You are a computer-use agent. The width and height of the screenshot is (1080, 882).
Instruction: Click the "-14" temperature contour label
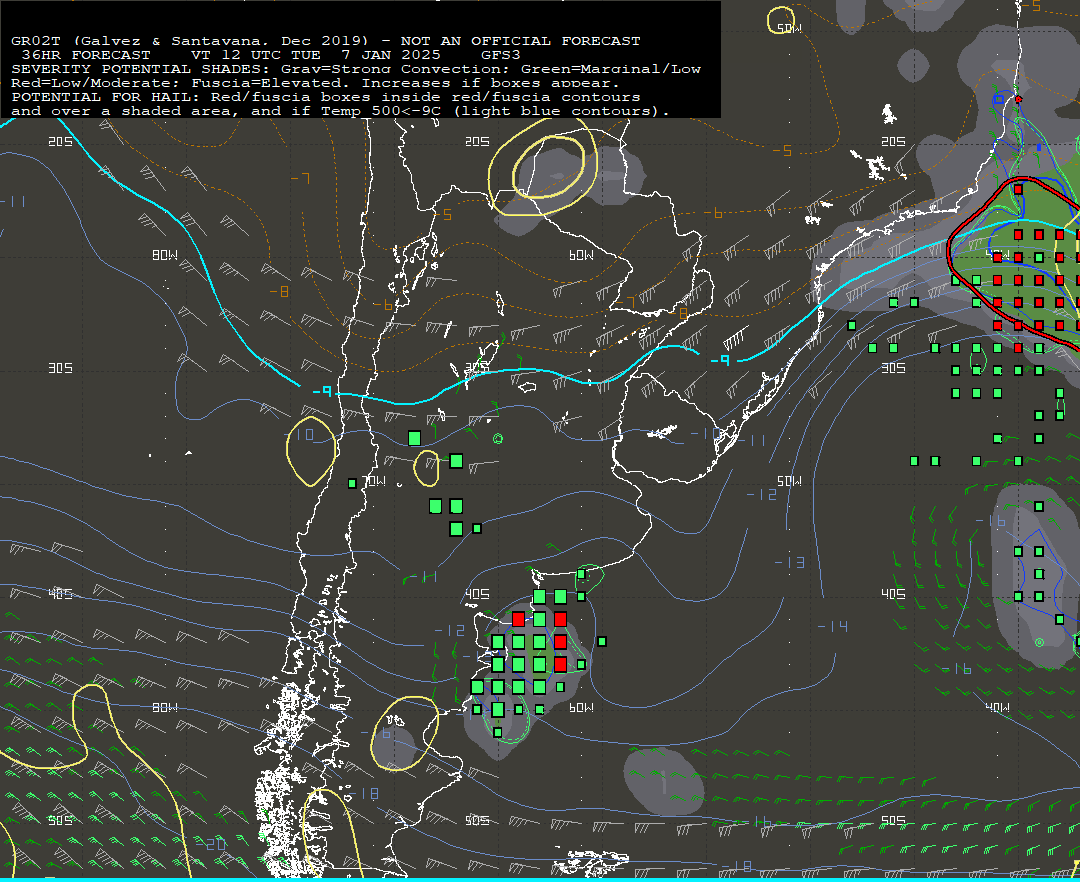[833, 626]
